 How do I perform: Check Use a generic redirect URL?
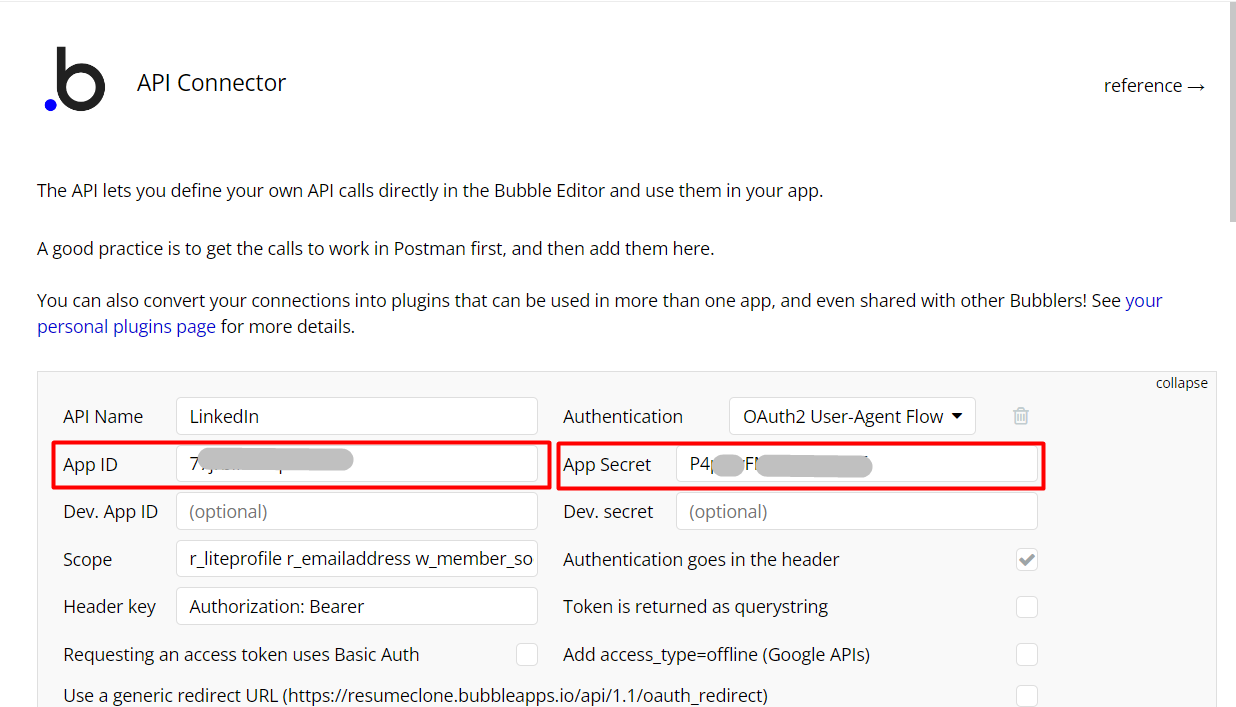tap(1026, 696)
